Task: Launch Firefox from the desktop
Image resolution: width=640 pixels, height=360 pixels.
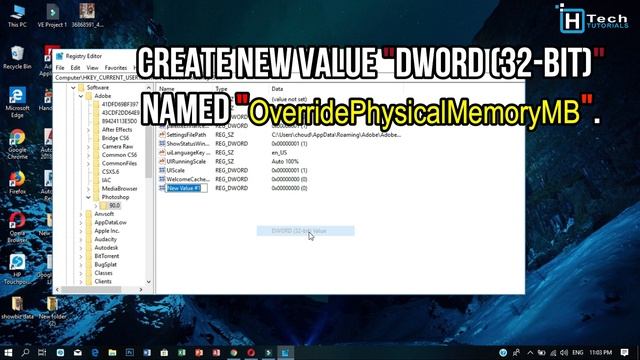Action: pyautogui.click(x=17, y=182)
